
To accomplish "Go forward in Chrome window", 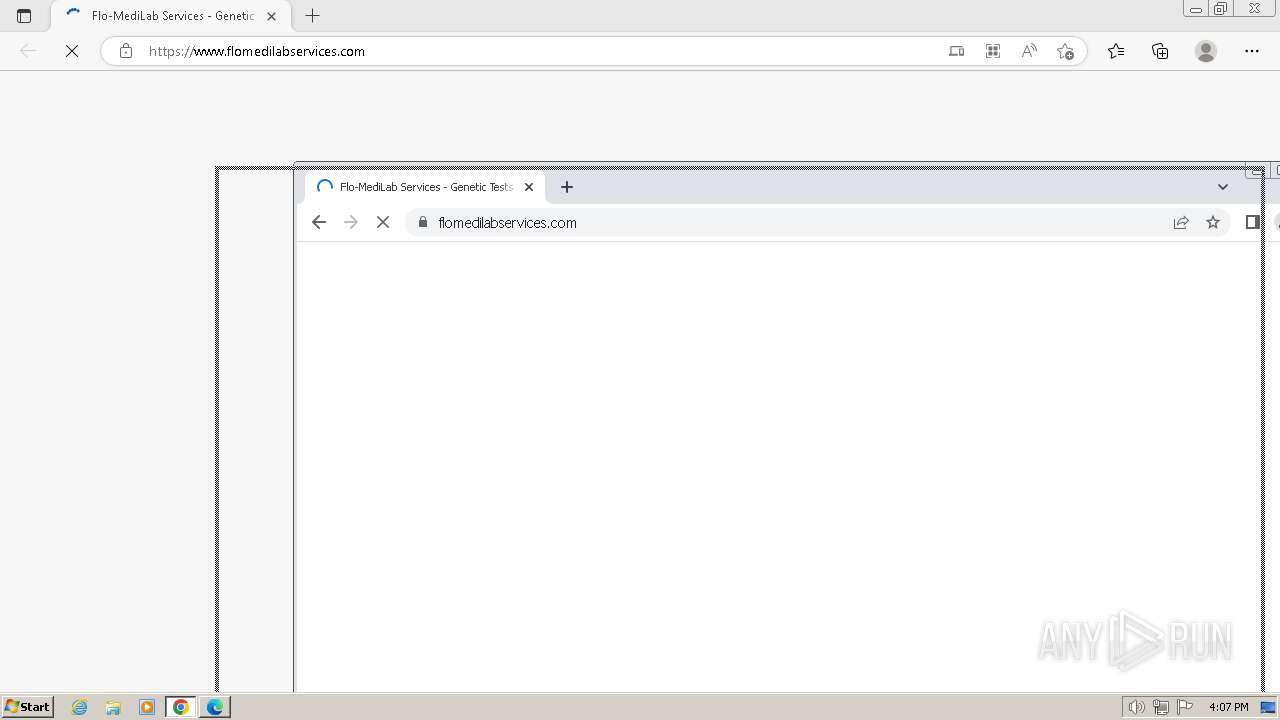I will coord(350,223).
